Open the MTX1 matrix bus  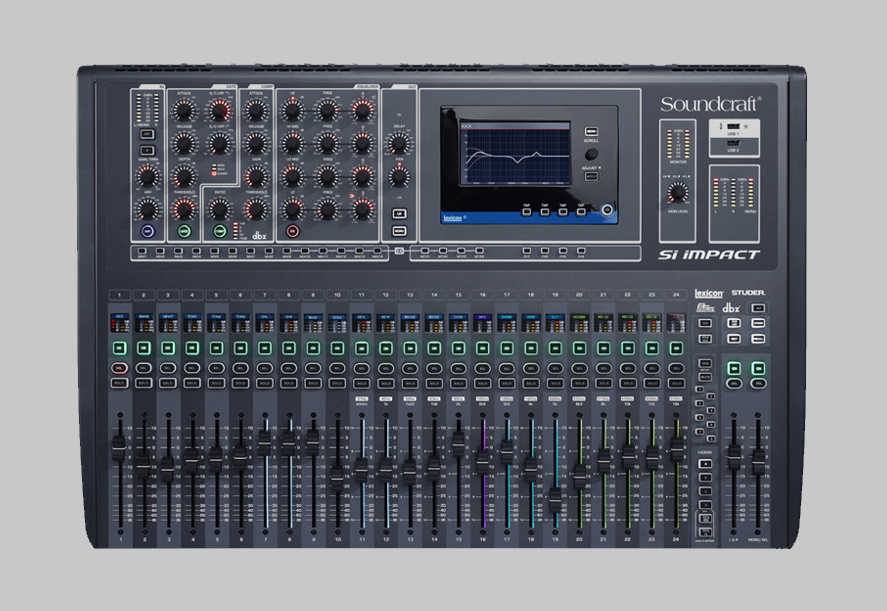[x=425, y=251]
